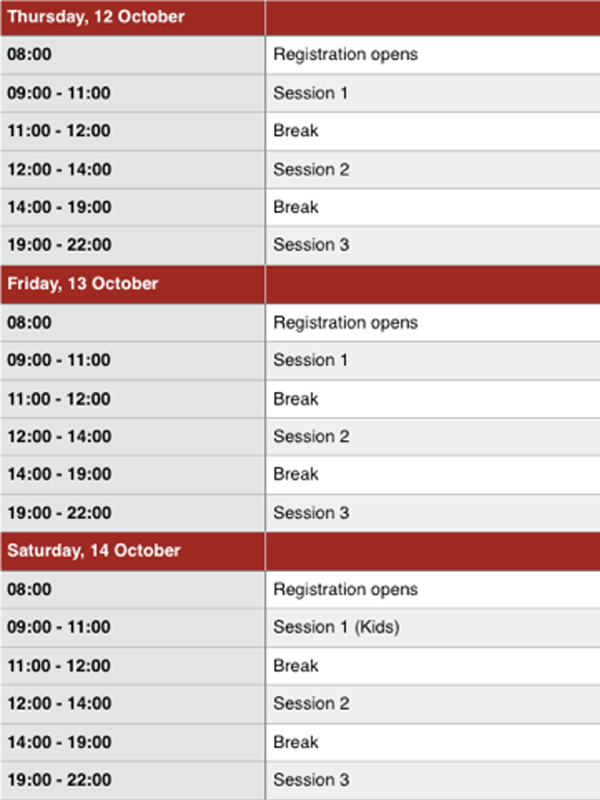Click Thursday's 12:00 - 14:00 time cell
The image size is (600, 800).
59,169
